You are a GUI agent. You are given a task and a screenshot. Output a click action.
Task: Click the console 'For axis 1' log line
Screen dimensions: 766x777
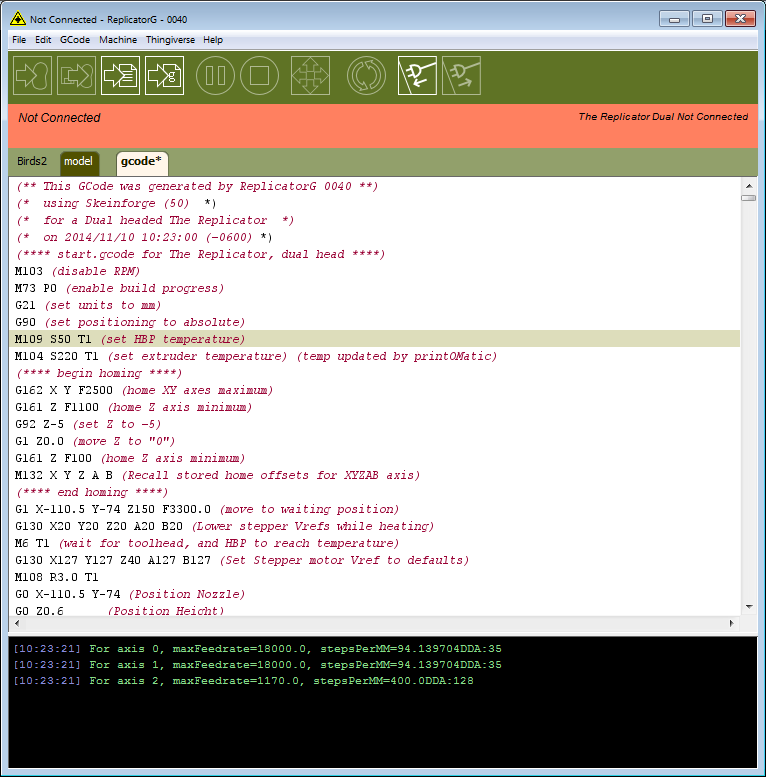[x=257, y=665]
